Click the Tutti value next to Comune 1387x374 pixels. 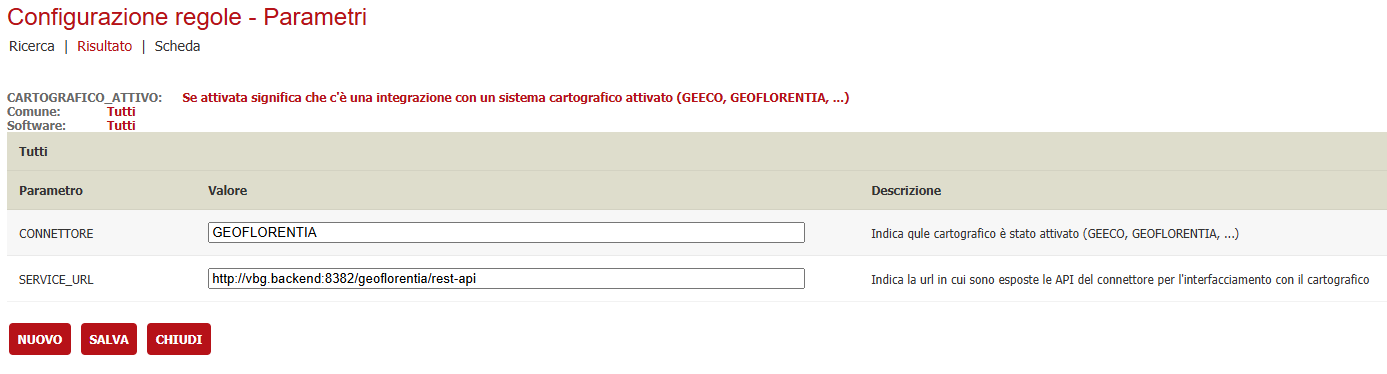[x=121, y=112]
